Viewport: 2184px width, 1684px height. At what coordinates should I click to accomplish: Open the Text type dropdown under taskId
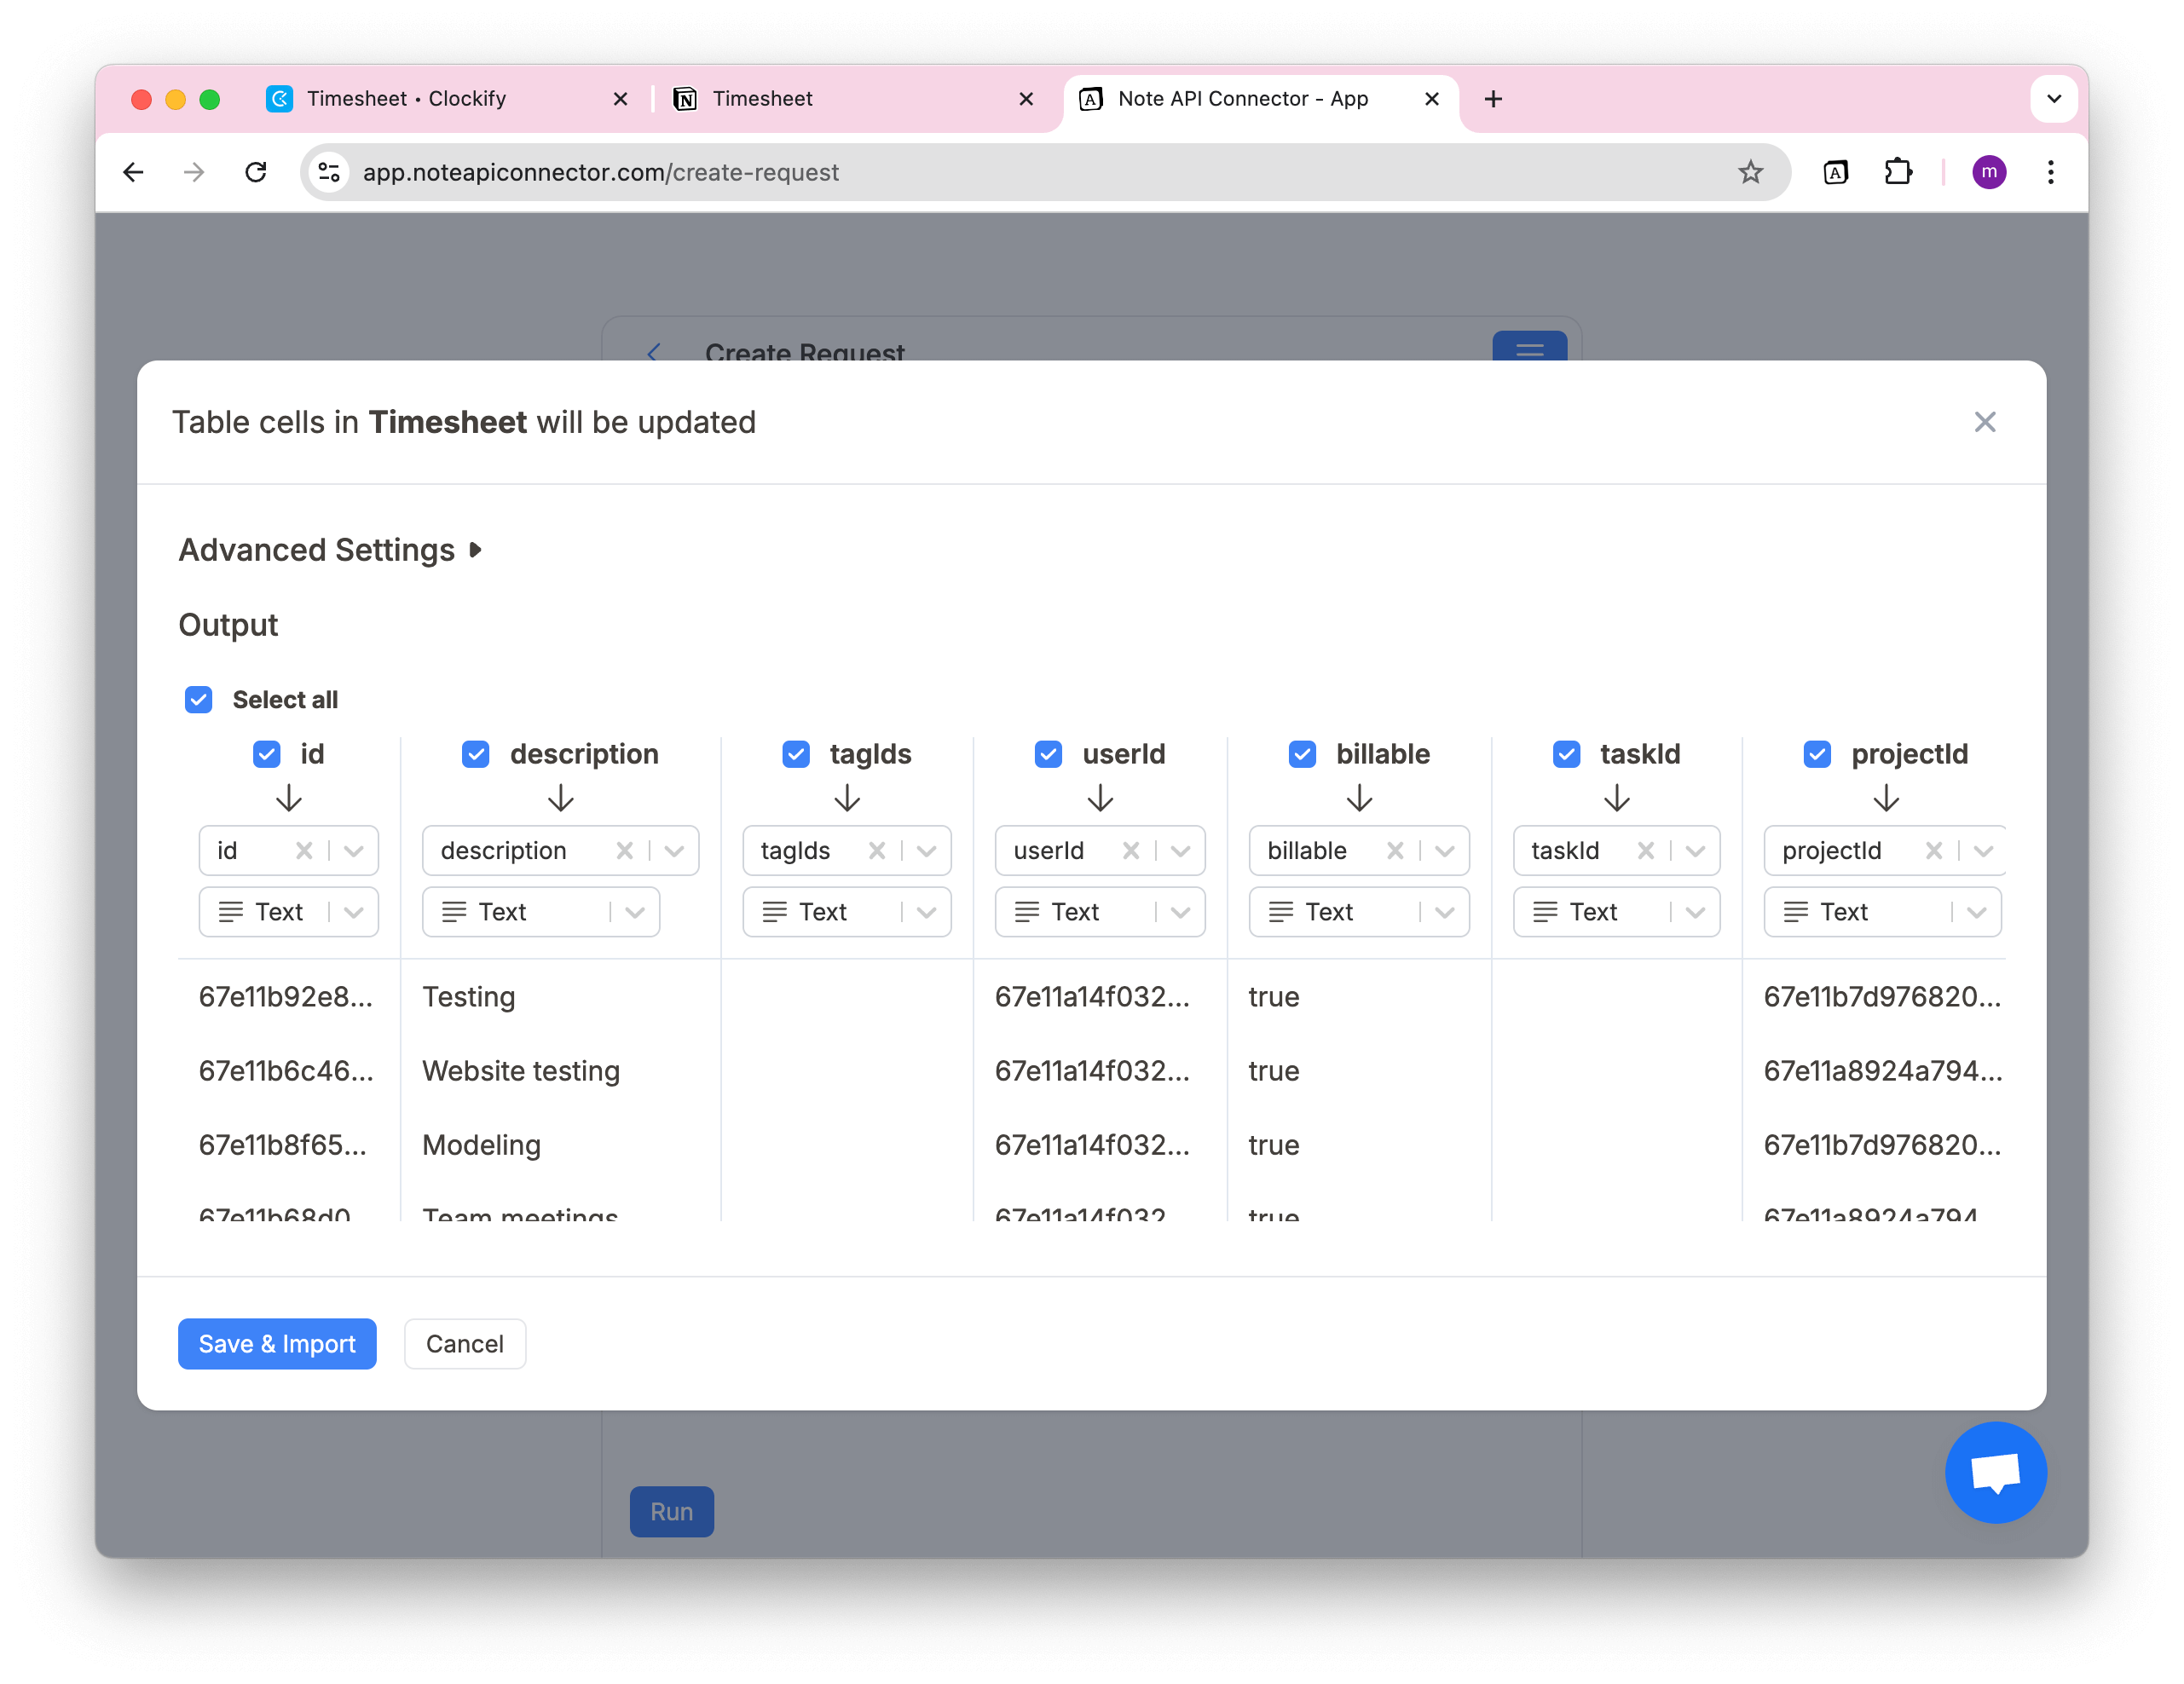[x=1695, y=912]
